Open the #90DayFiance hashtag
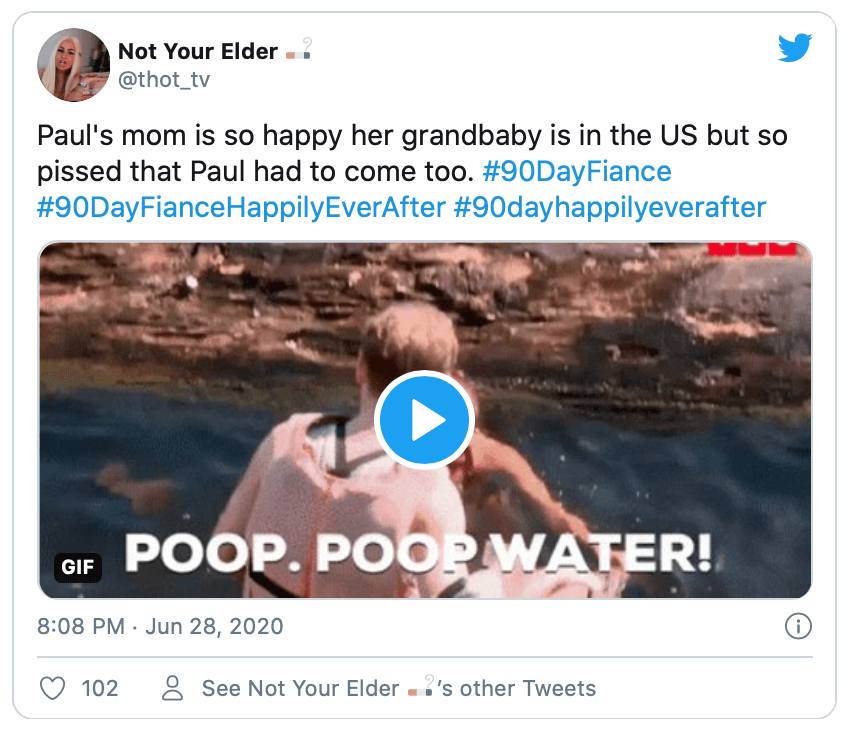The image size is (848, 734). pos(576,171)
